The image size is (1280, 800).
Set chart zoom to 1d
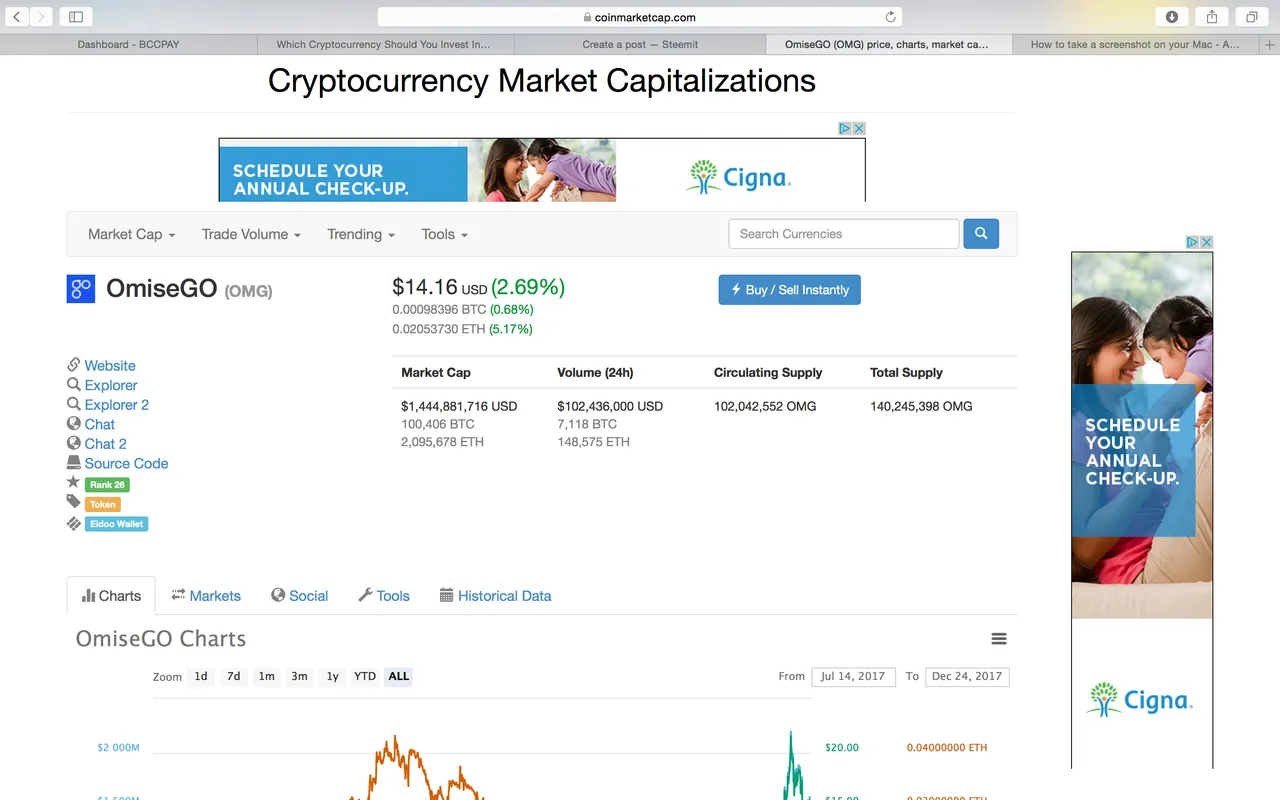click(x=201, y=677)
